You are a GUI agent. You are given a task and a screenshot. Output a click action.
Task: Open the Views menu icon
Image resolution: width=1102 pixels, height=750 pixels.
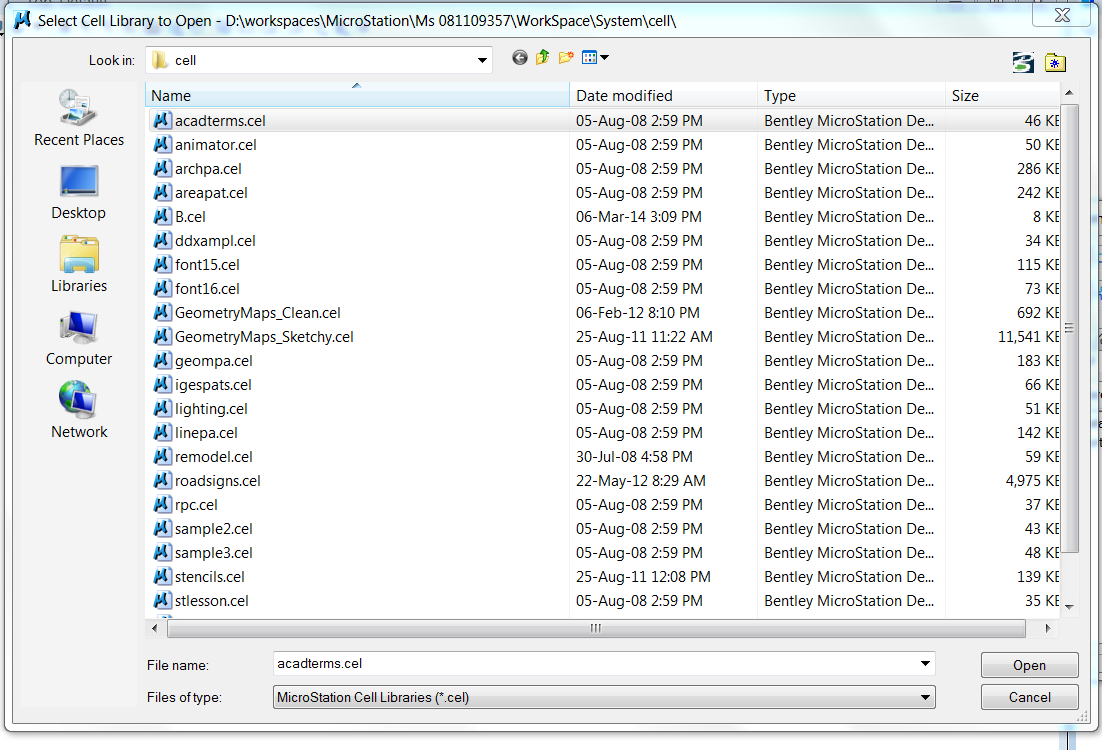coord(590,58)
